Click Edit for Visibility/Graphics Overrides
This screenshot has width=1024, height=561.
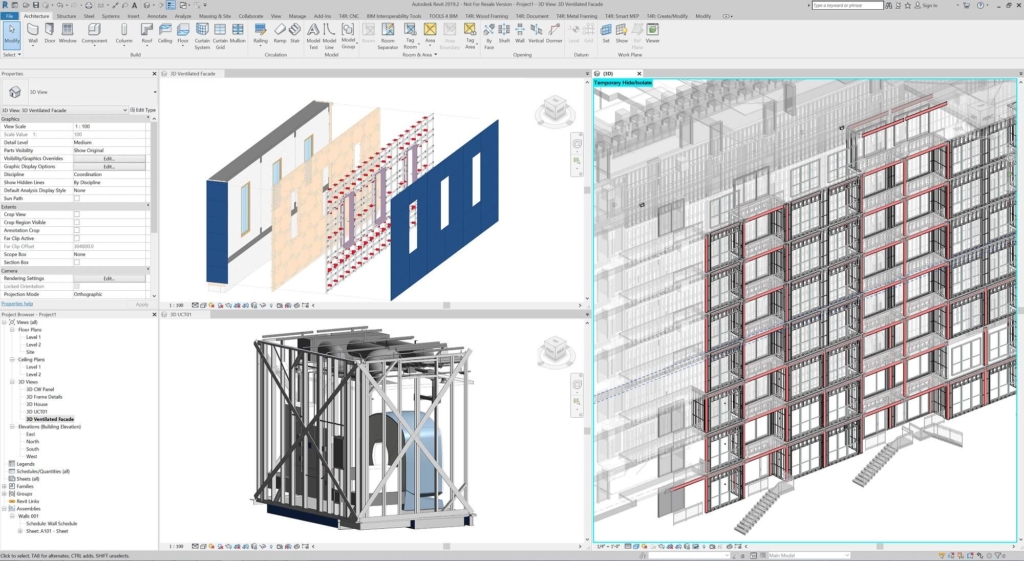(x=109, y=158)
